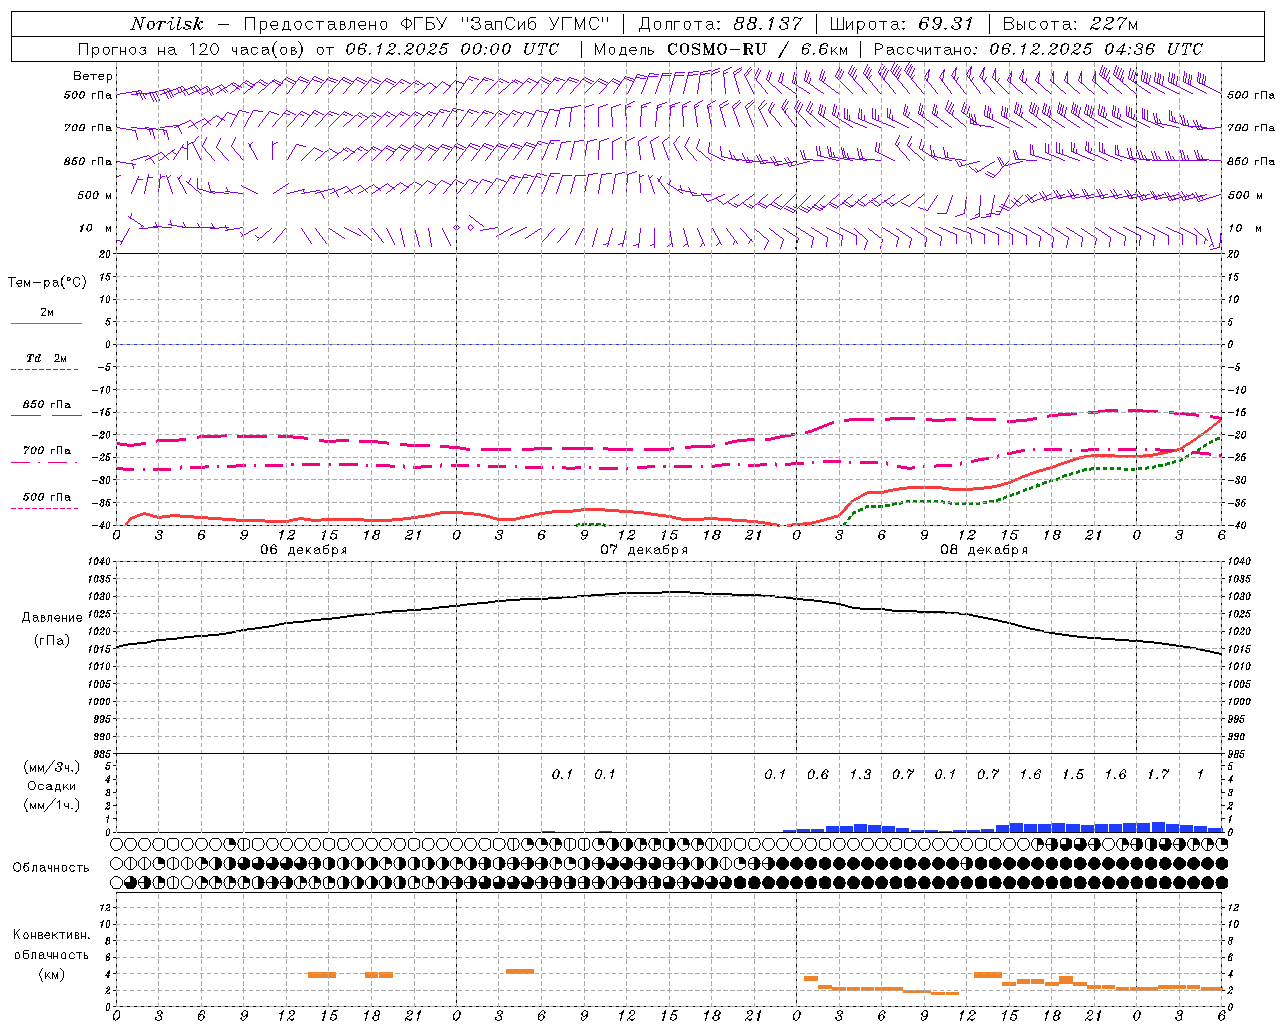
Task: Select the "(км)" unit label
Action: point(51,974)
